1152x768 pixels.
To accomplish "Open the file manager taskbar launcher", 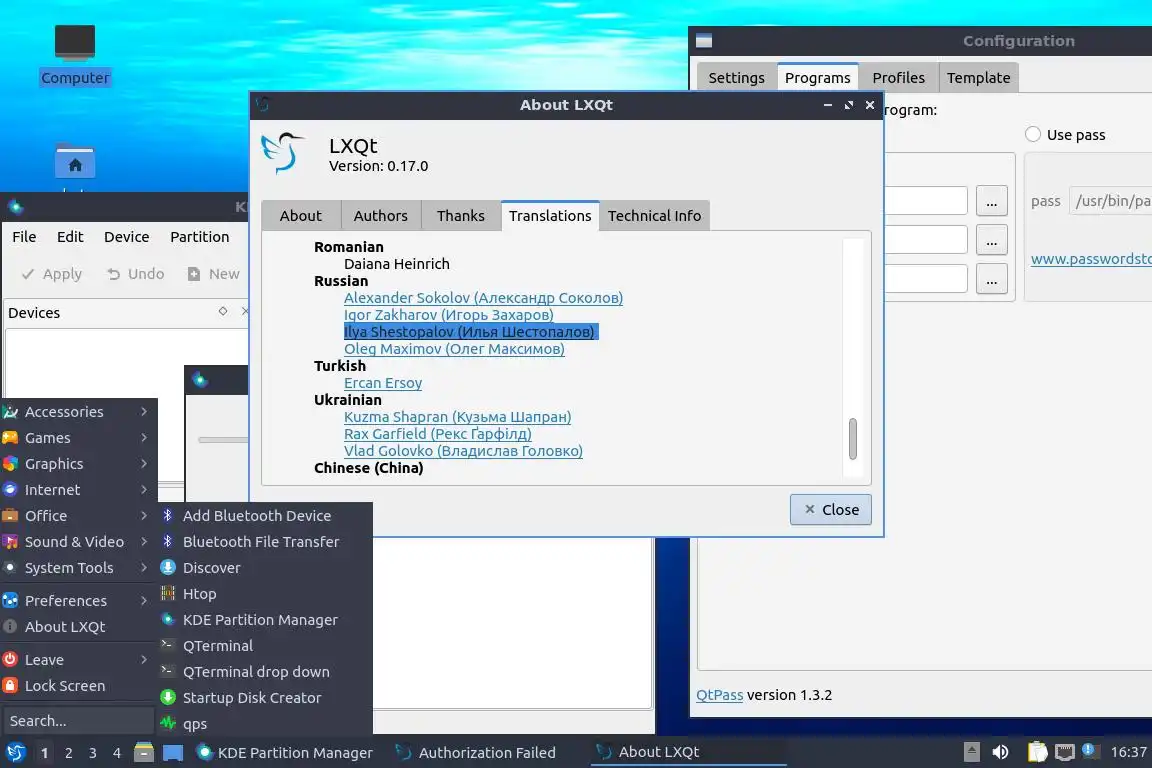I will (x=144, y=753).
